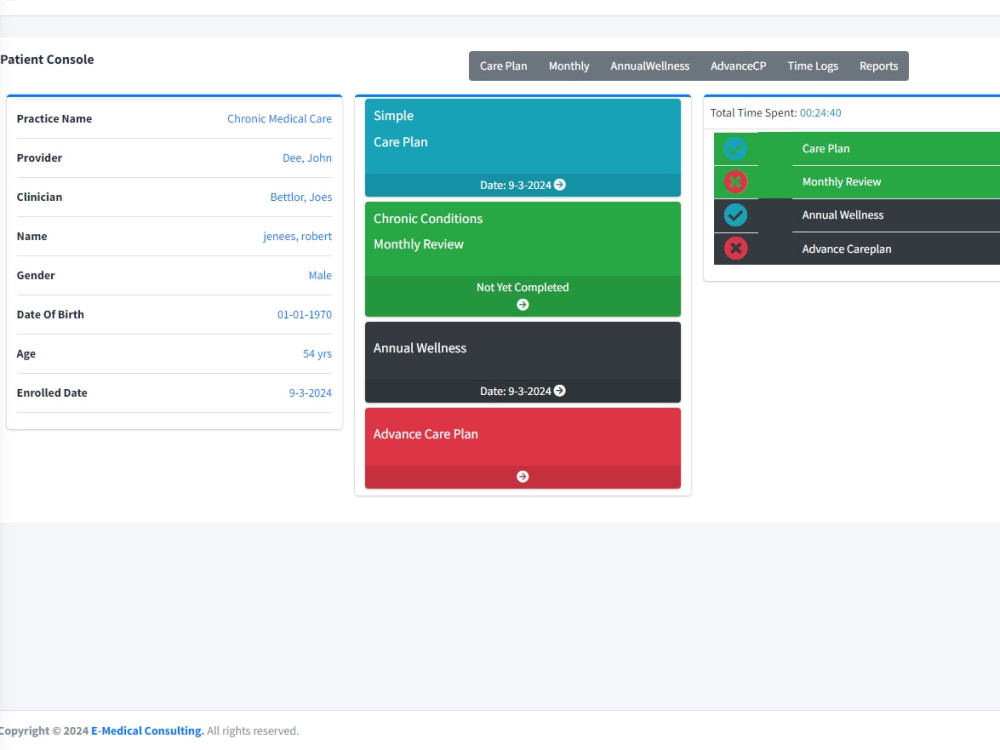Select Monthly Review row in status list
Viewport: 1000px width, 750px height.
coord(857,182)
